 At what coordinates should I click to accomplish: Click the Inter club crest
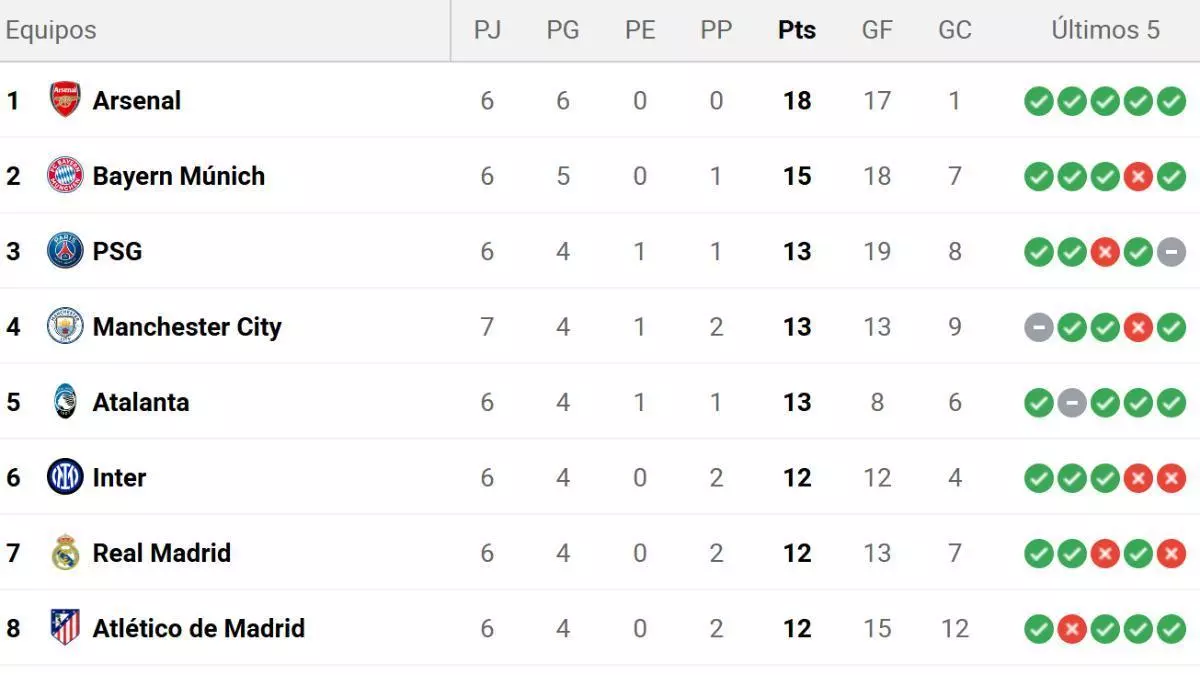pyautogui.click(x=65, y=478)
